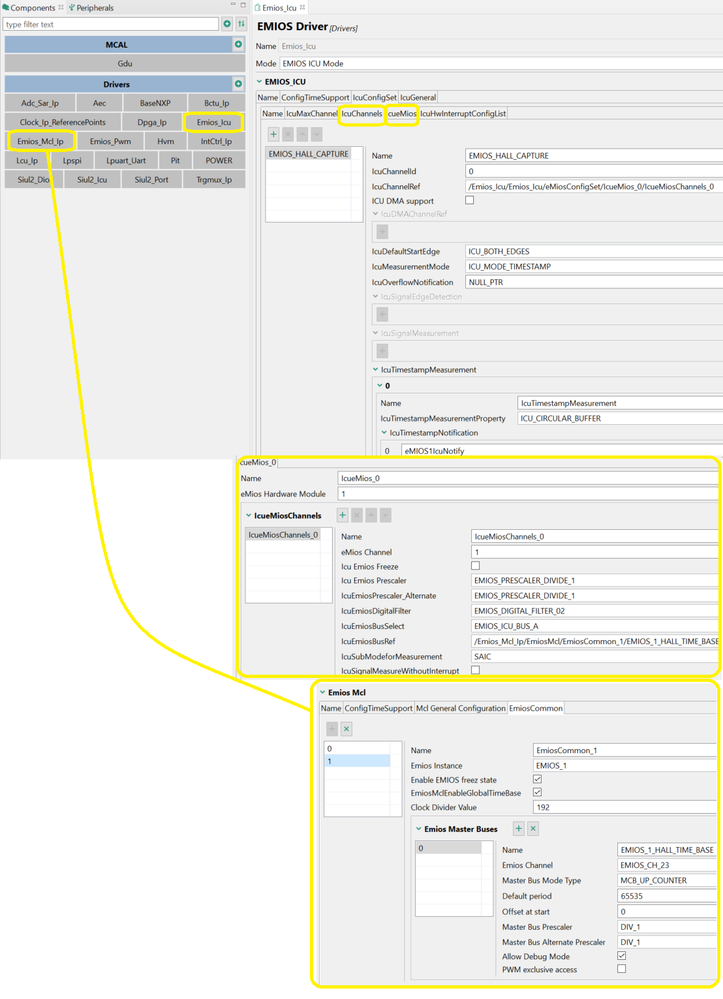Click the type filter text field
The width and height of the screenshot is (723, 999).
[x=111, y=24]
